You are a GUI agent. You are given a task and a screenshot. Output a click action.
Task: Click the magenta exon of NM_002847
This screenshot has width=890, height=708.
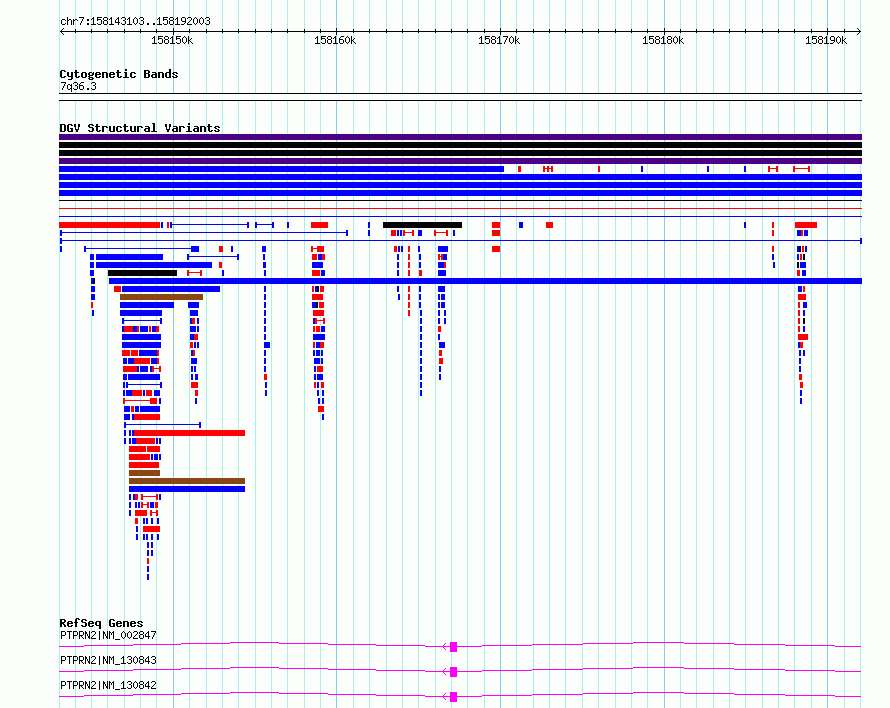point(454,647)
